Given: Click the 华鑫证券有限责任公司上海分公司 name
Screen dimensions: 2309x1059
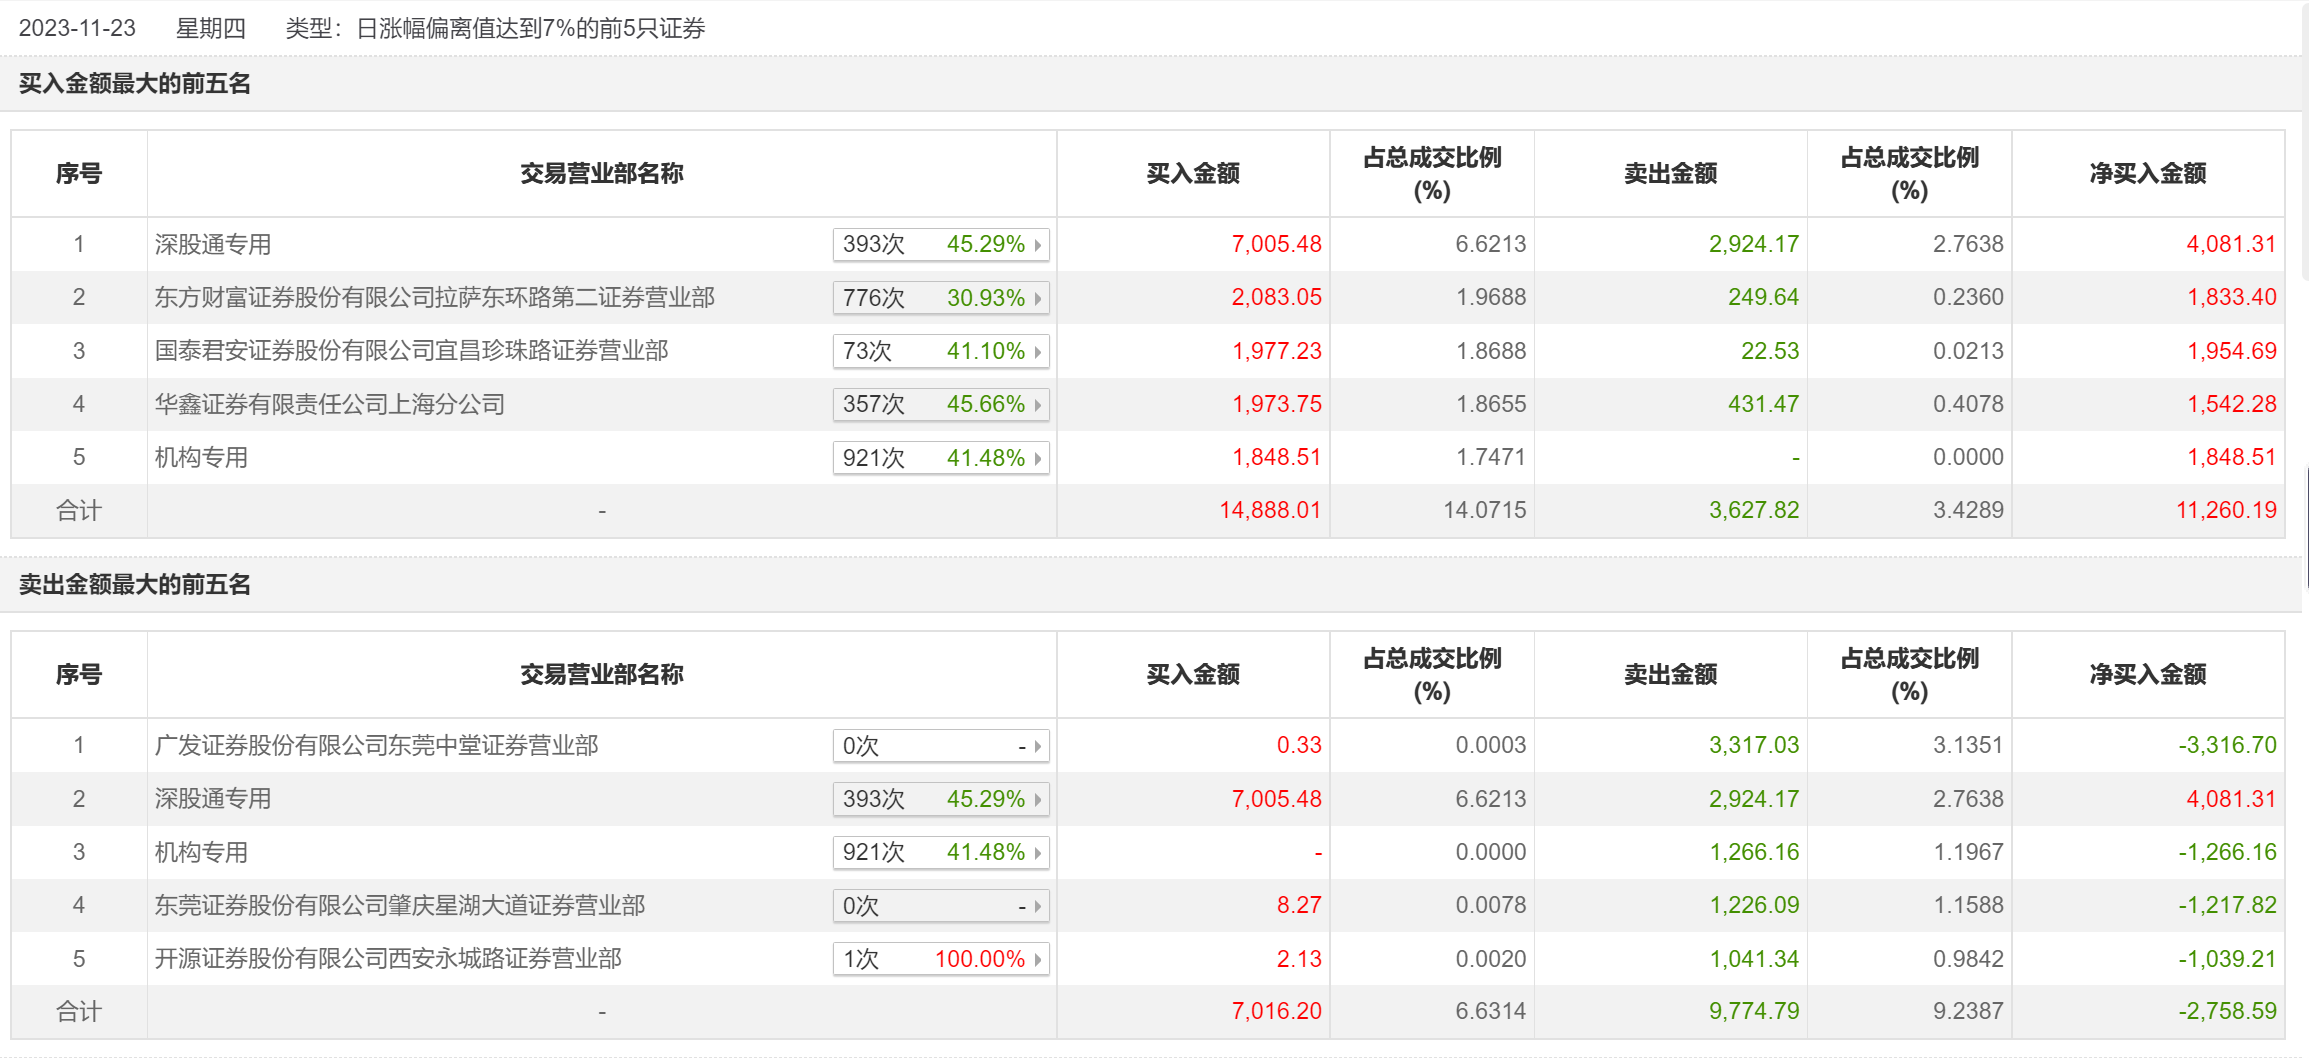Looking at the screenshot, I should click(x=329, y=405).
